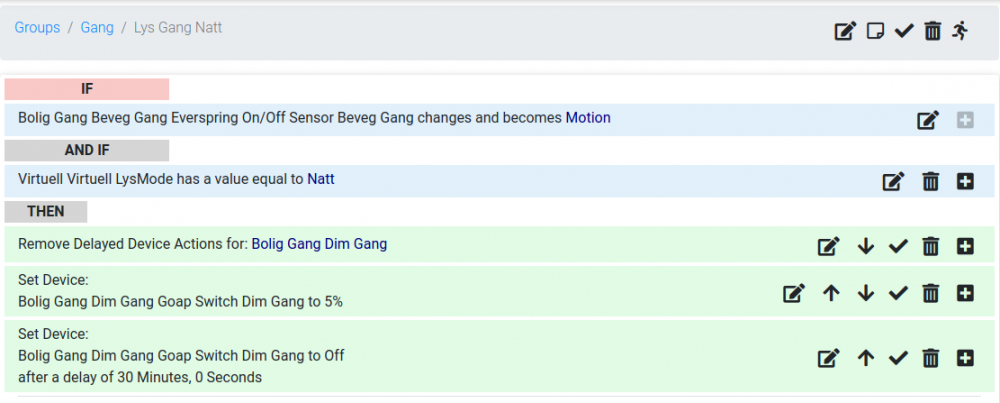Open the note icon in the header

tap(875, 31)
